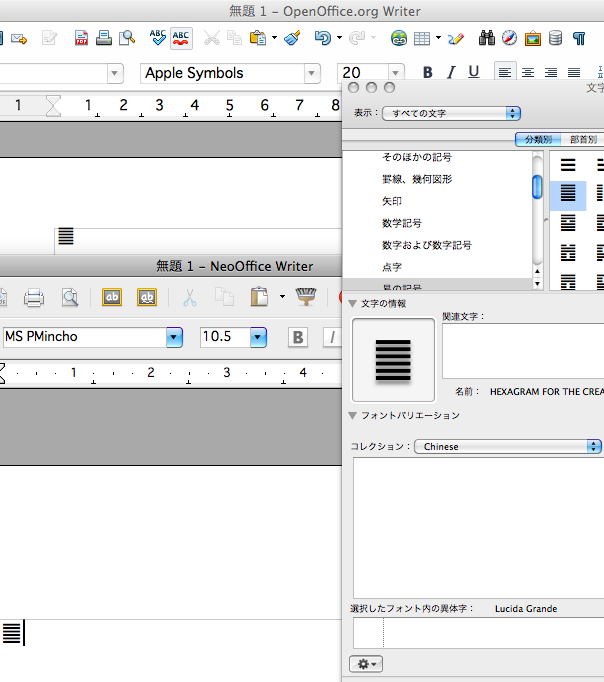Collapse the 文字の情報 section
The image size is (604, 682).
click(353, 304)
